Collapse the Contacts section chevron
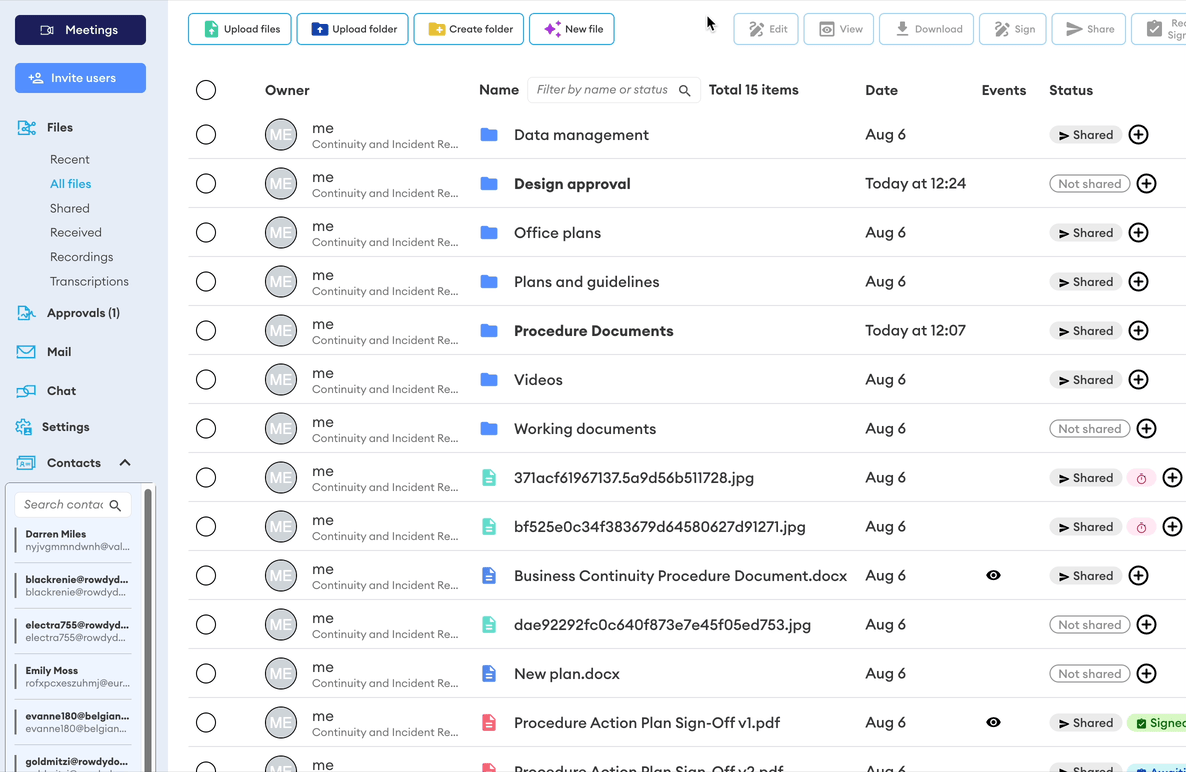The image size is (1186, 772). click(x=125, y=463)
